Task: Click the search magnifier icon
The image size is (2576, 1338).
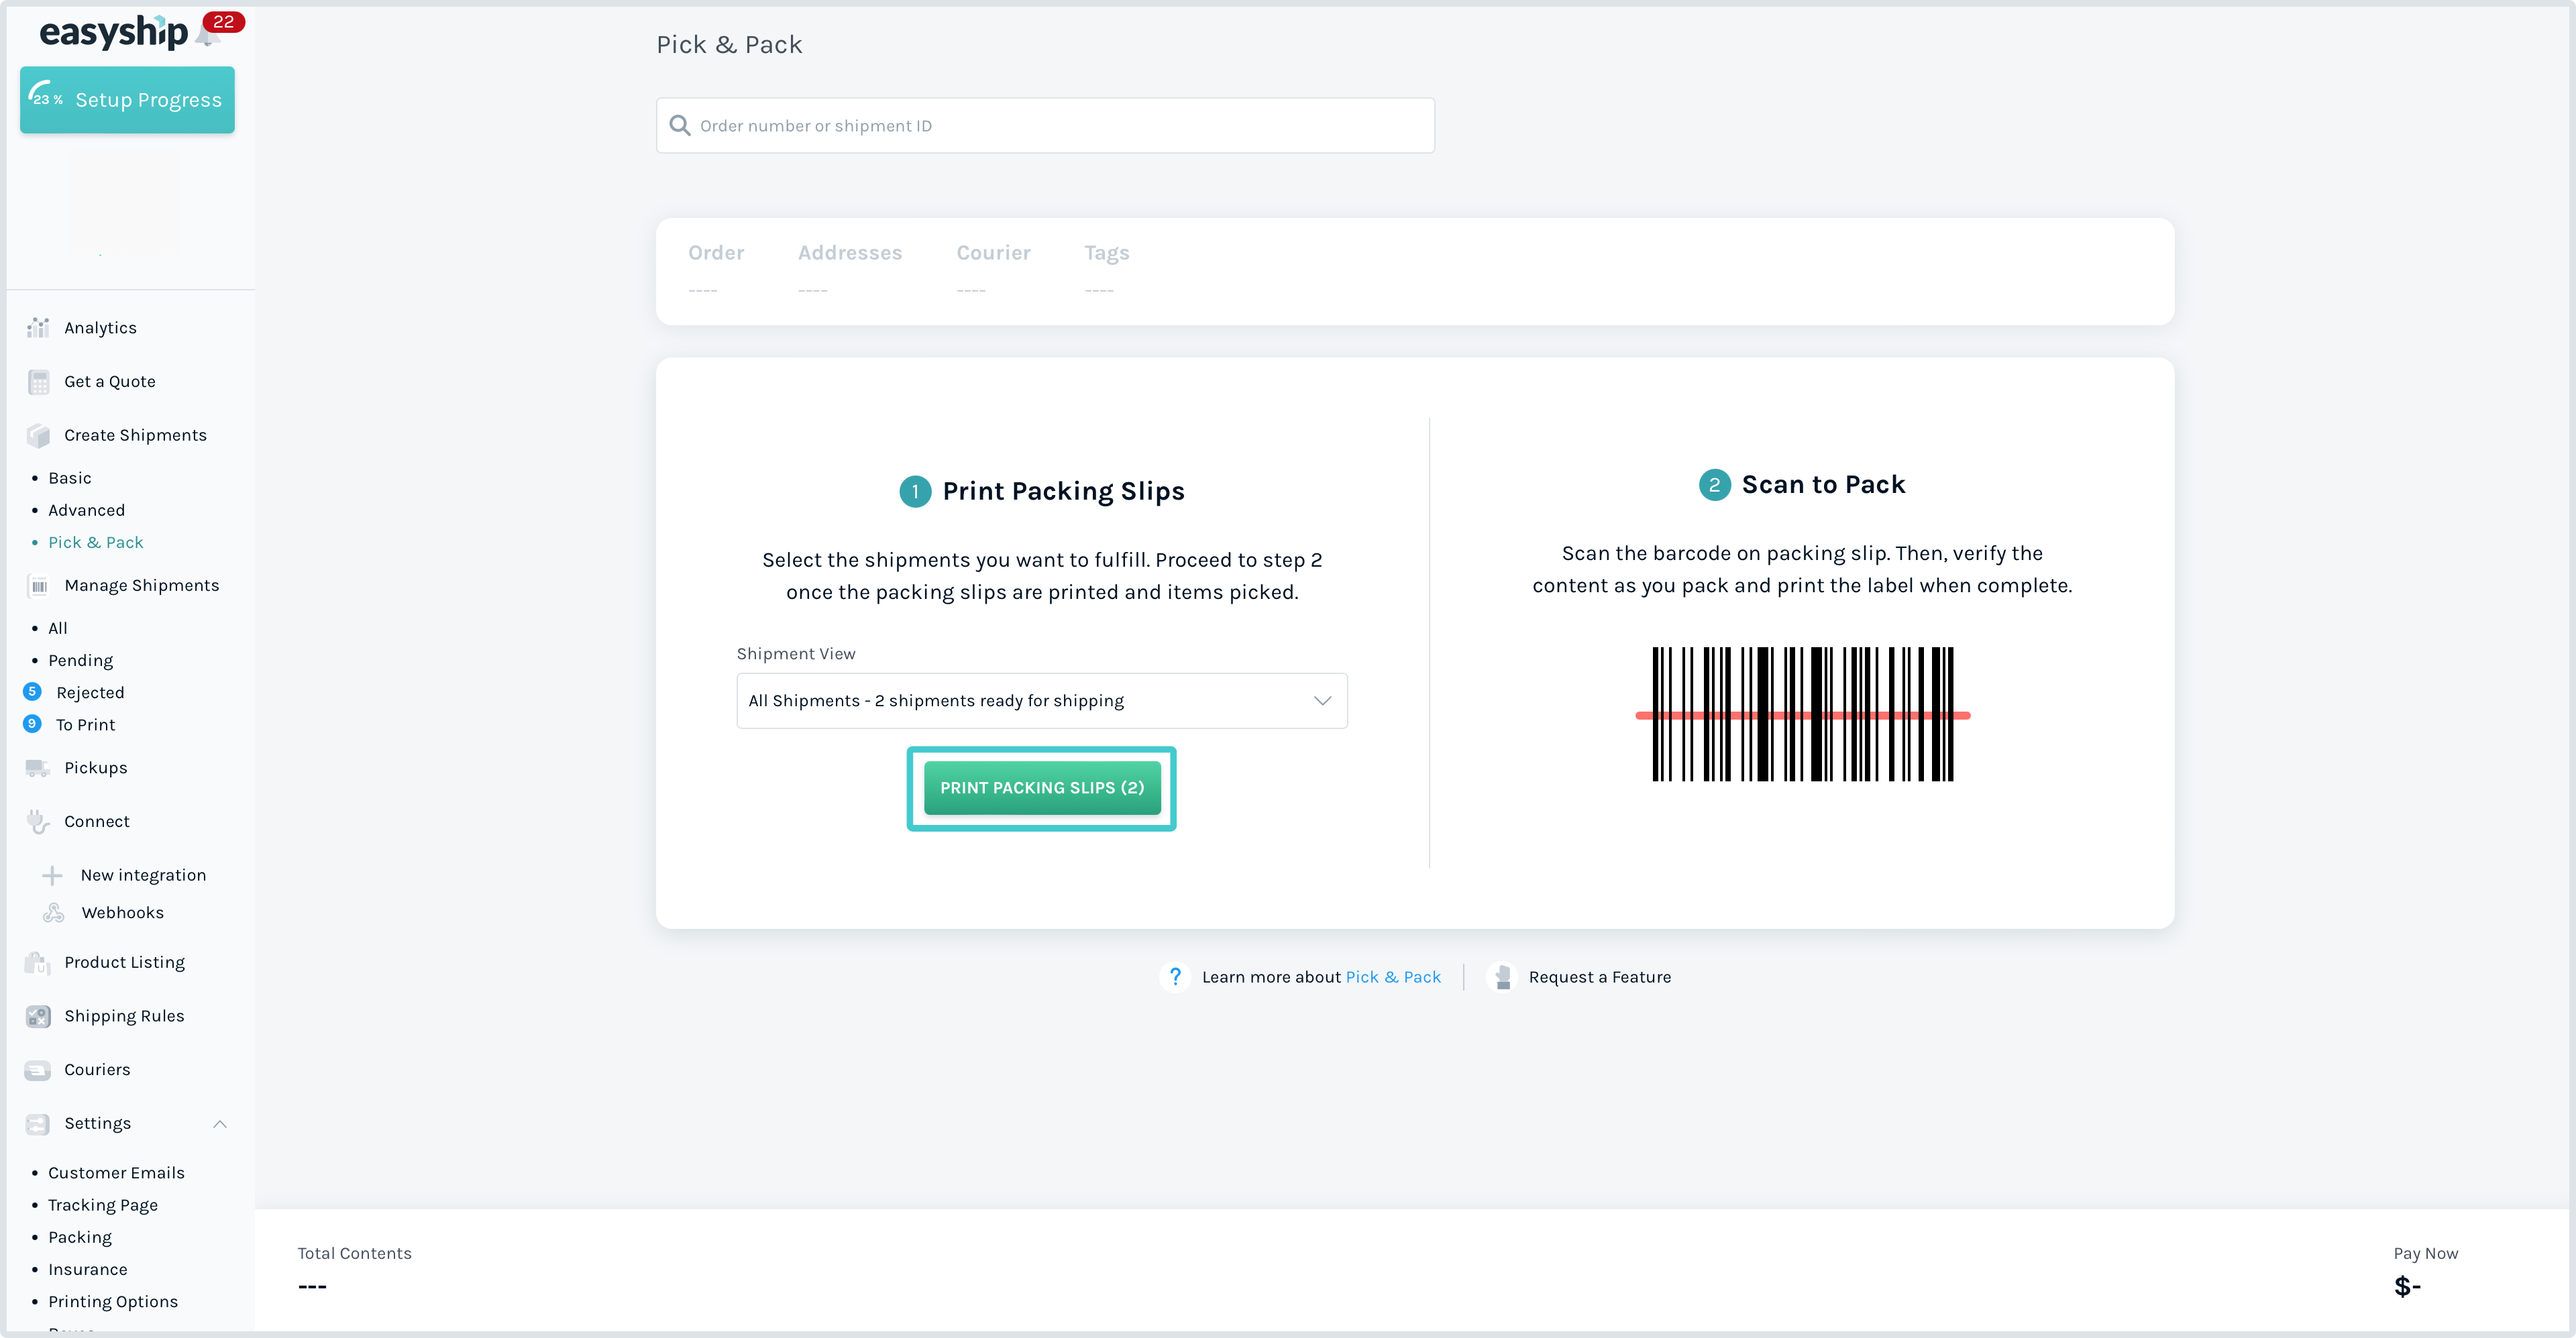Action: pyautogui.click(x=680, y=126)
